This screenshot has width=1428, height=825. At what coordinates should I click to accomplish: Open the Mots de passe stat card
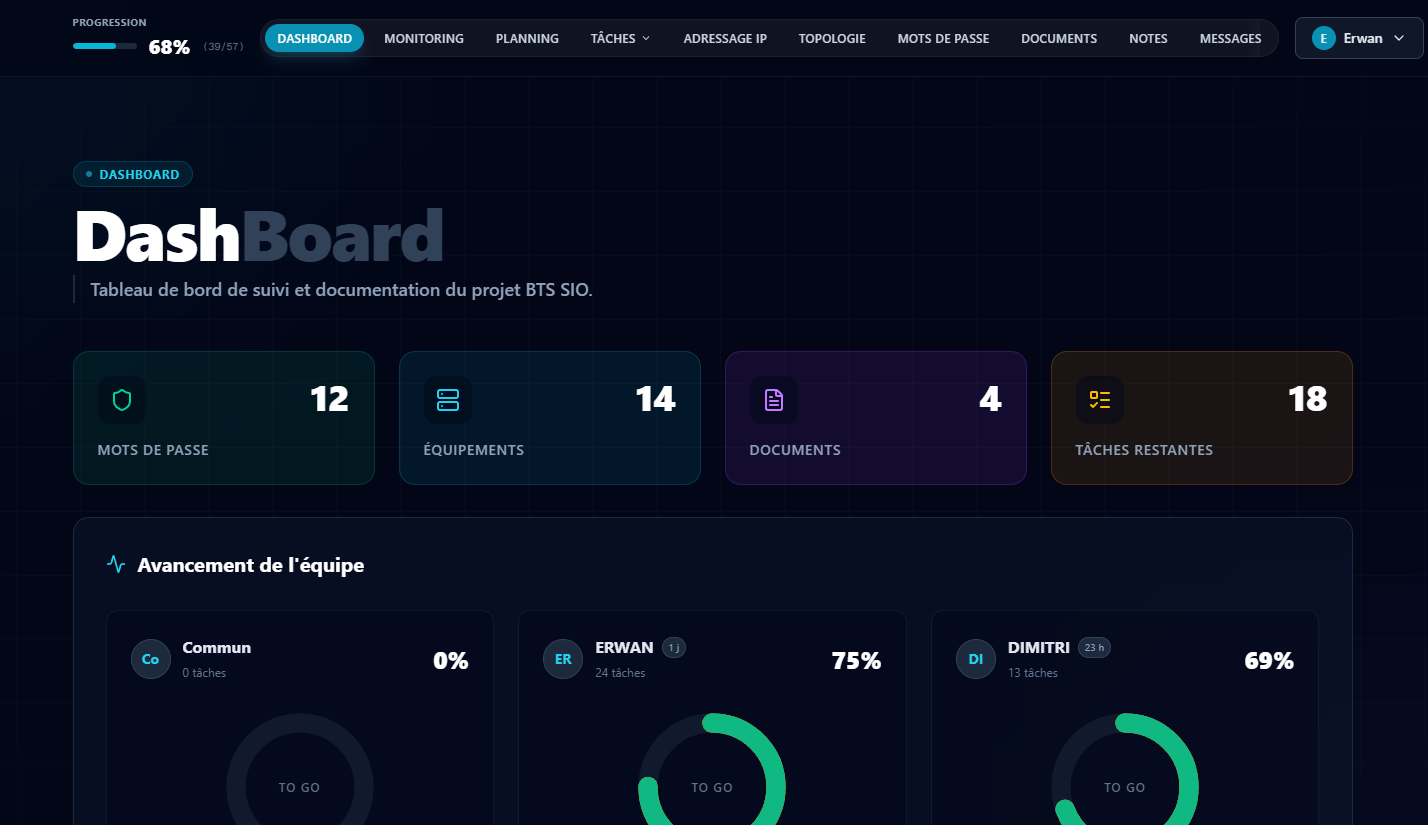(x=224, y=418)
